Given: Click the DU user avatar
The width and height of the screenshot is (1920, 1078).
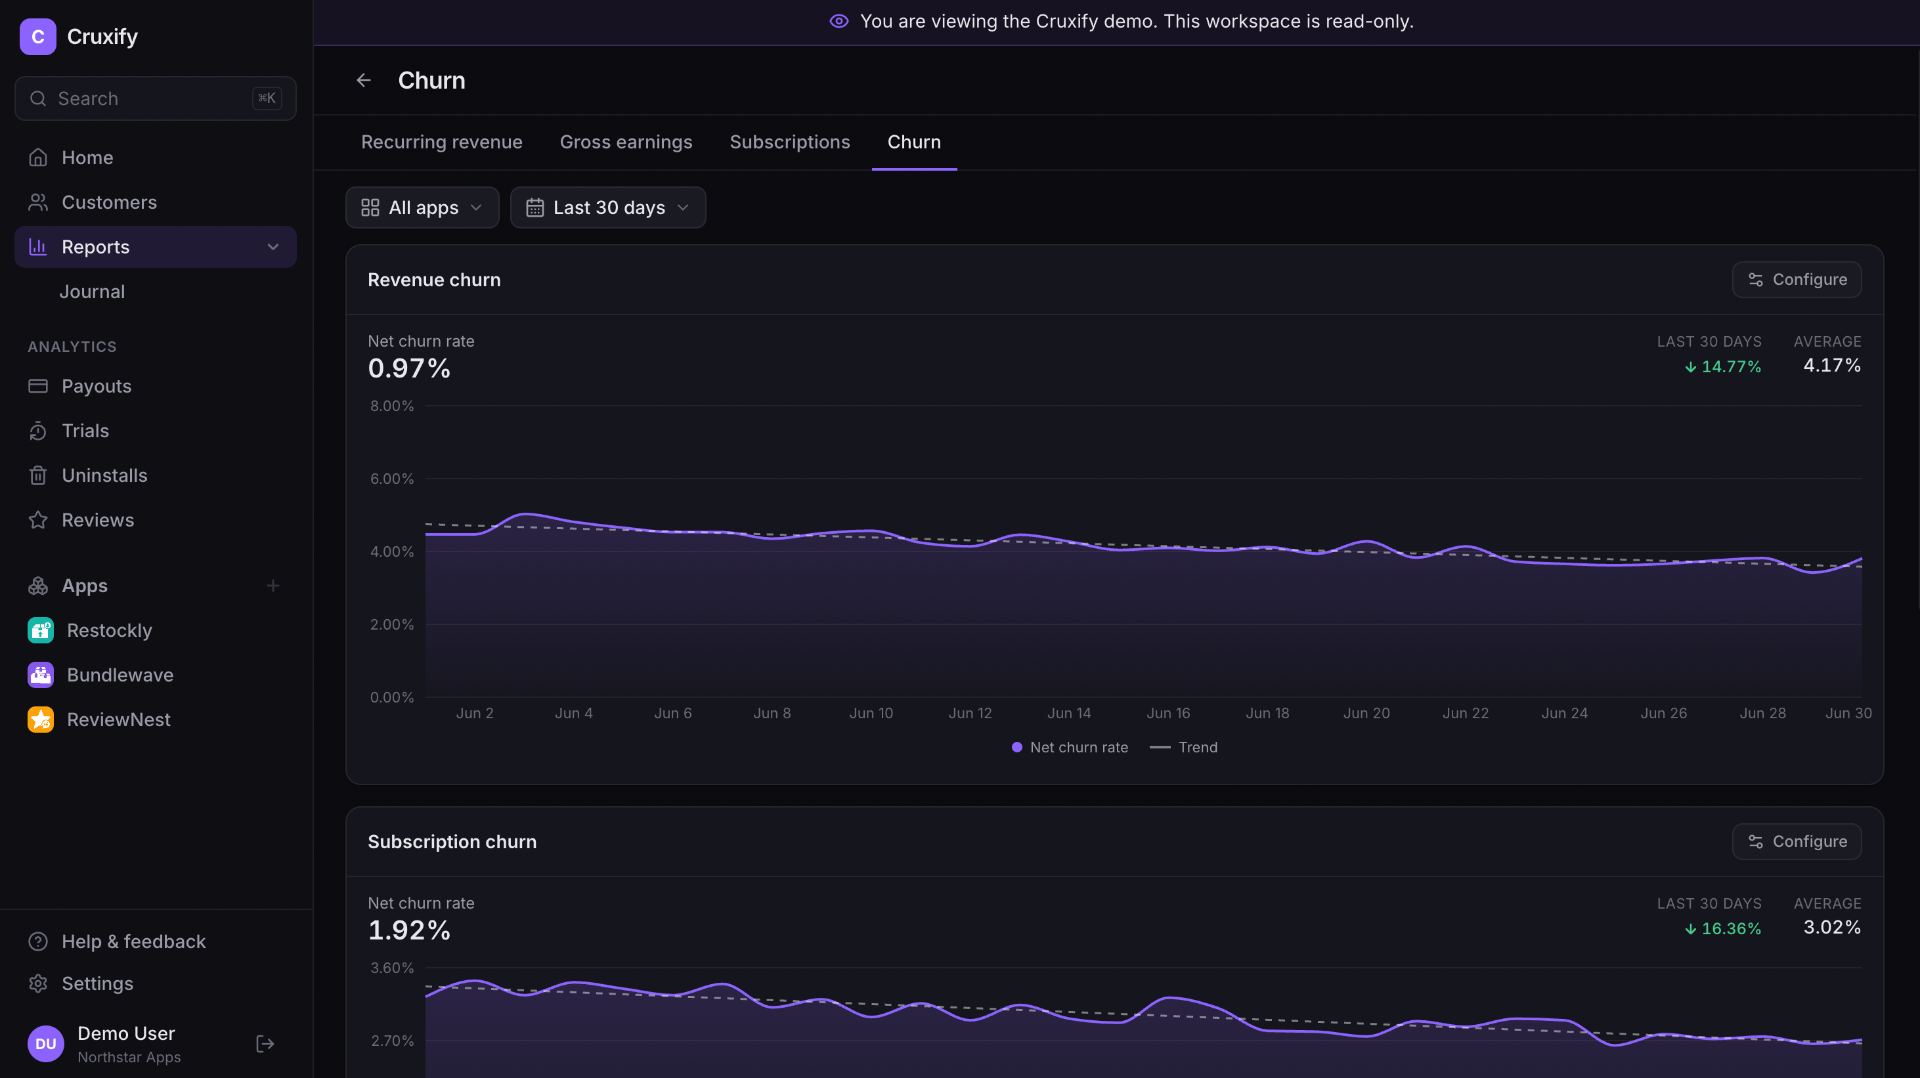Looking at the screenshot, I should 46,1044.
